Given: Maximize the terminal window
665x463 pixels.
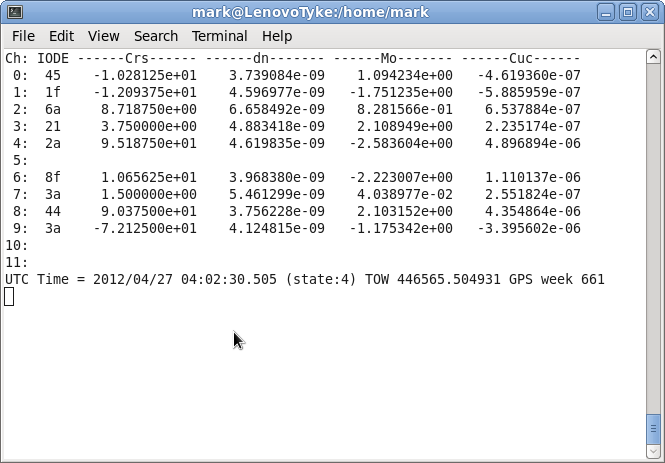Looking at the screenshot, I should coord(627,12).
